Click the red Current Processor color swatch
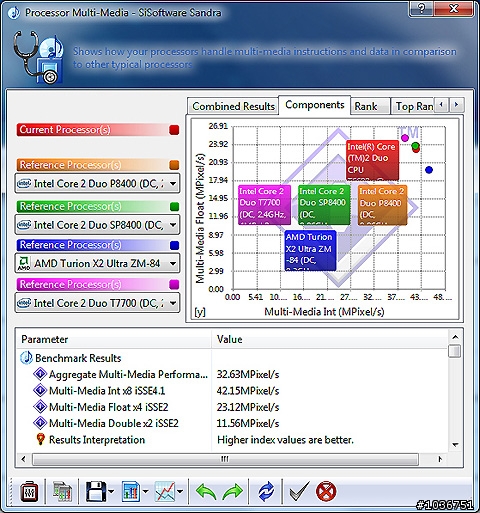Screen dimensions: 480x513 (174, 130)
